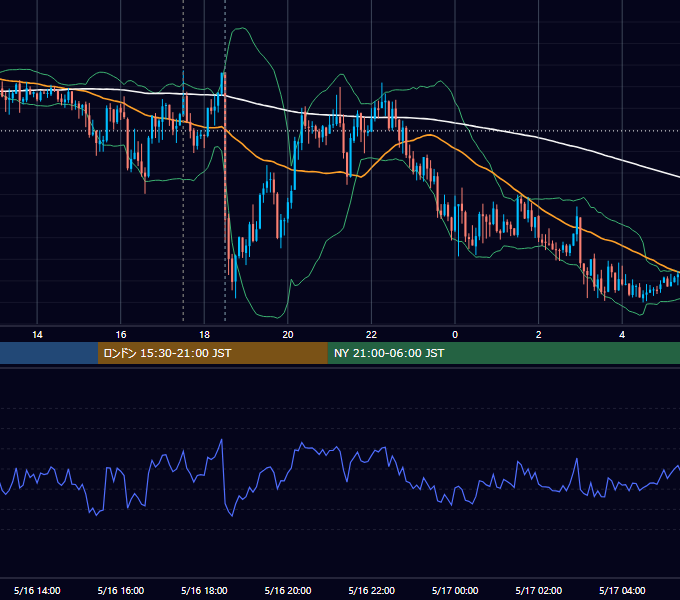Click the 5/16 16:00 indicator time label
Image resolution: width=680 pixels, height=600 pixels.
coord(121,590)
